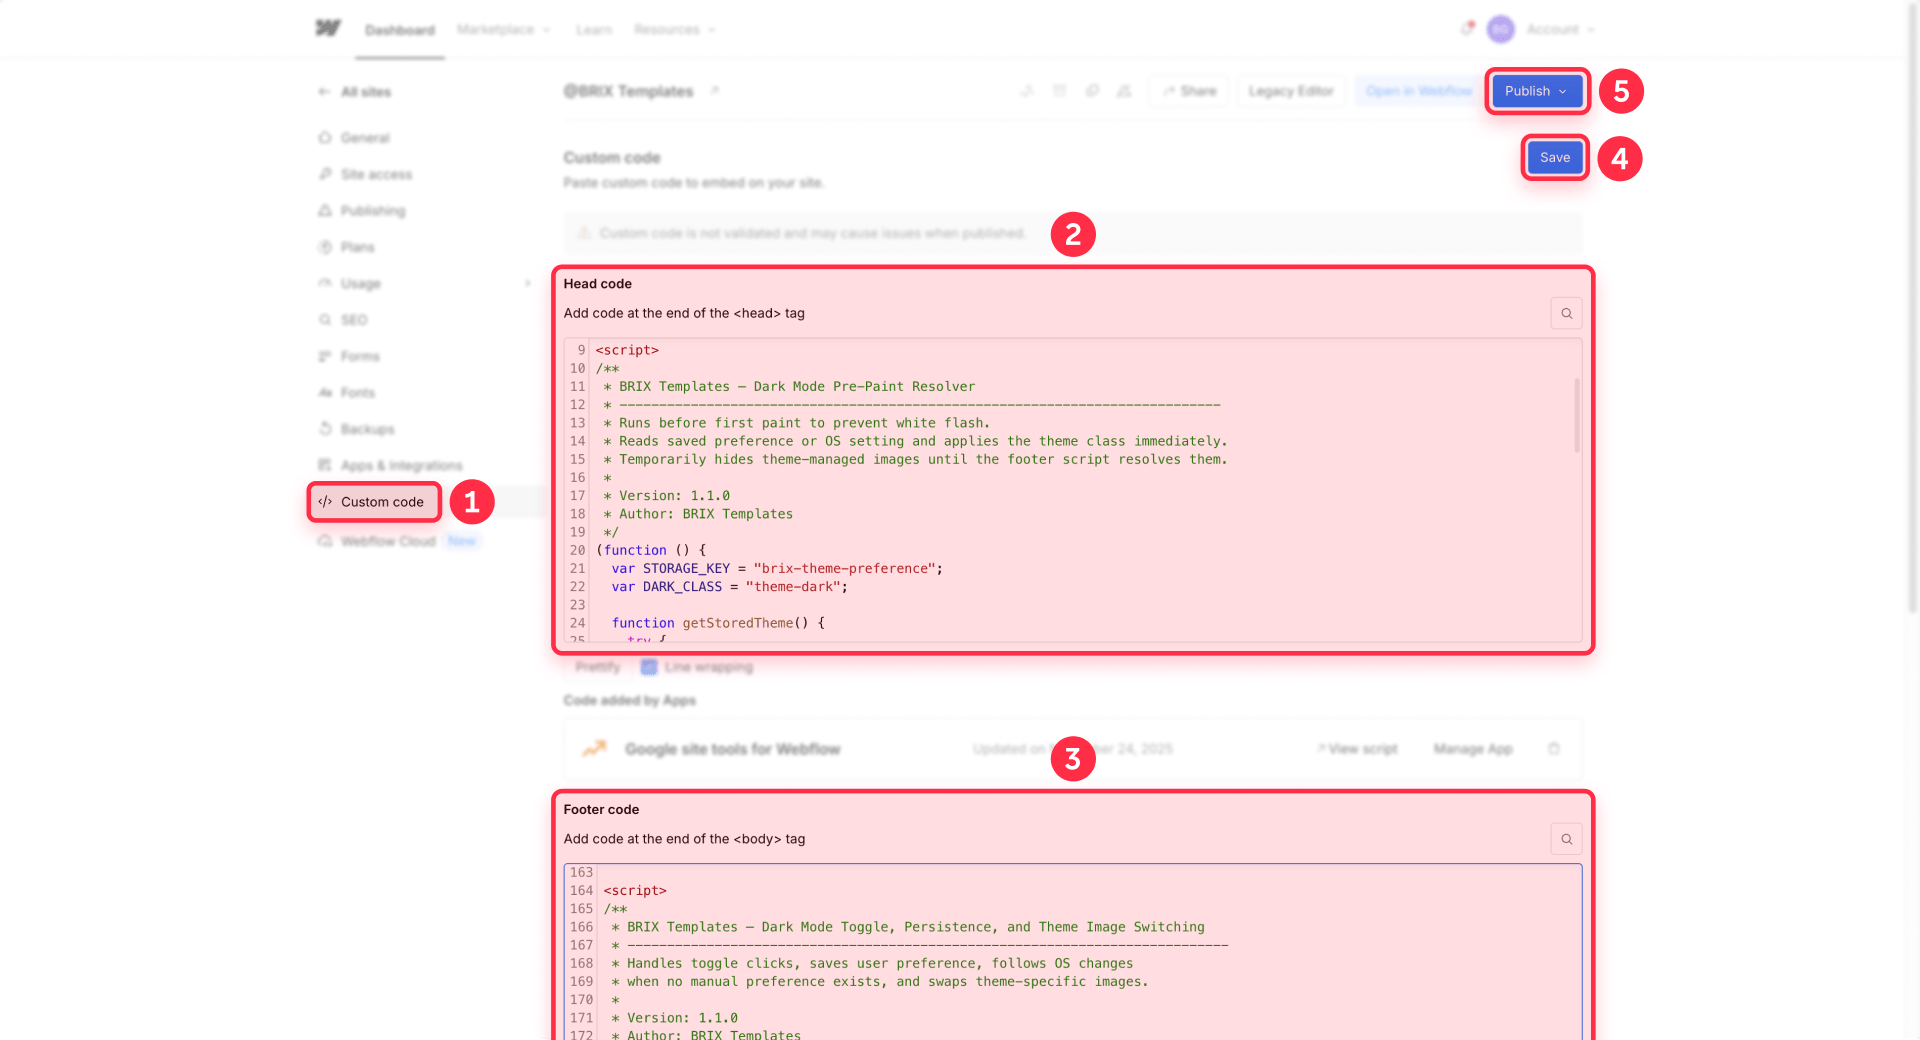This screenshot has height=1040, width=1920.
Task: Open the SEO settings section
Action: (354, 320)
